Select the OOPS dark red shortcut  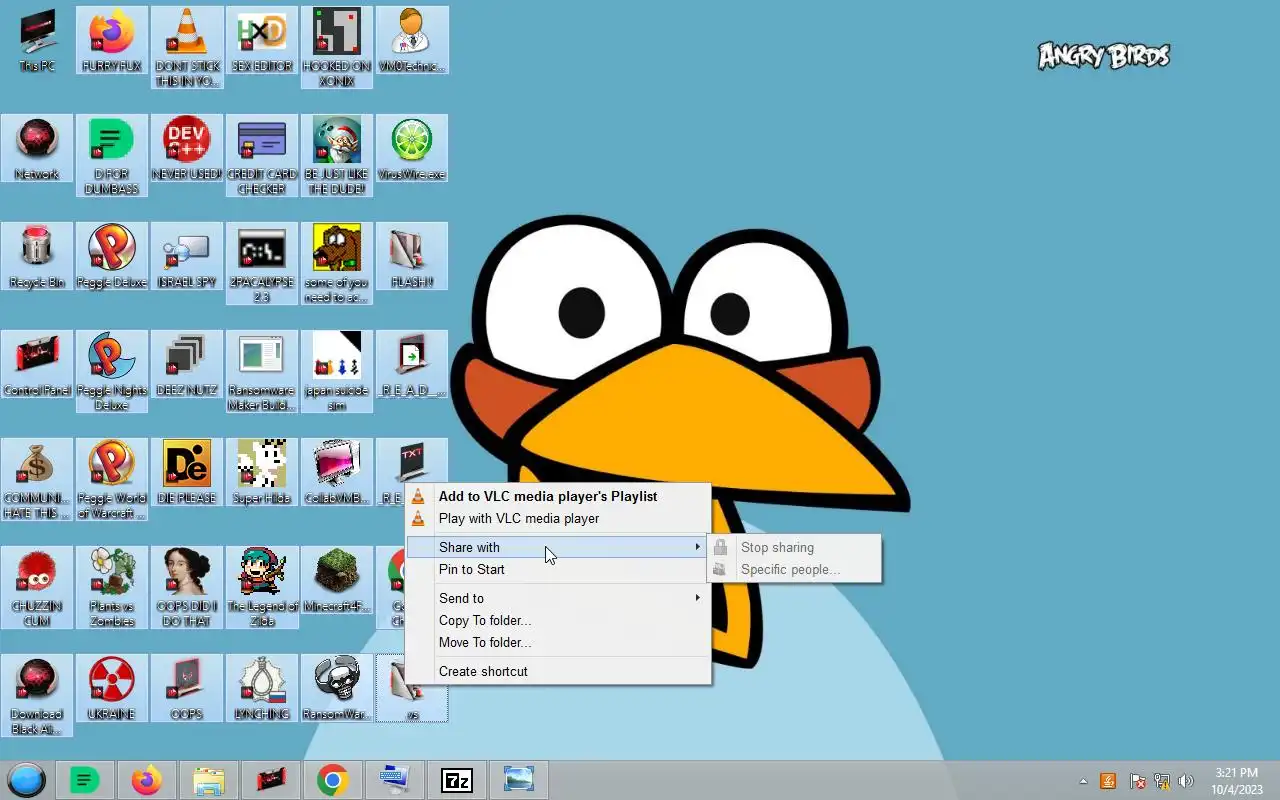(x=187, y=689)
